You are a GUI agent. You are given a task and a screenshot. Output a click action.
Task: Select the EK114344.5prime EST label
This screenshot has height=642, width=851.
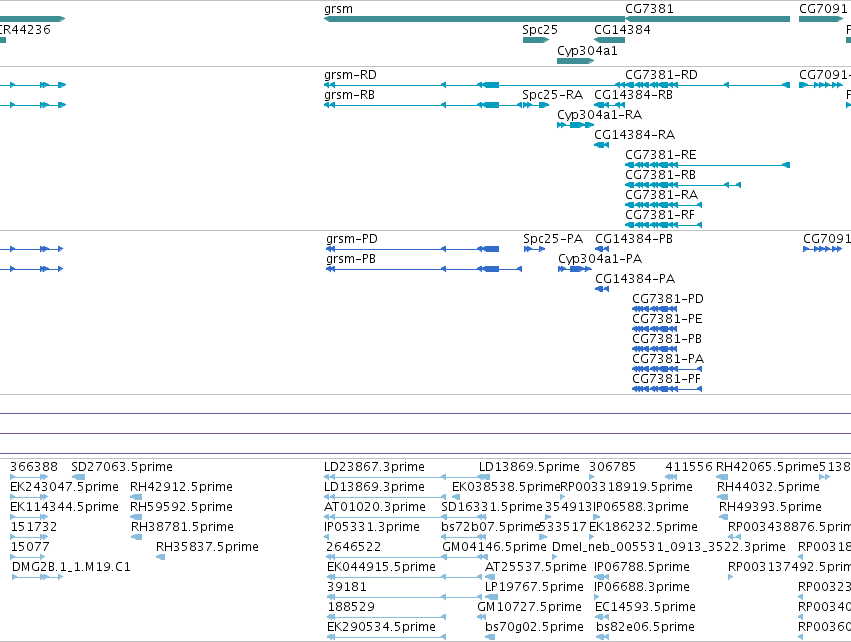tap(64, 507)
